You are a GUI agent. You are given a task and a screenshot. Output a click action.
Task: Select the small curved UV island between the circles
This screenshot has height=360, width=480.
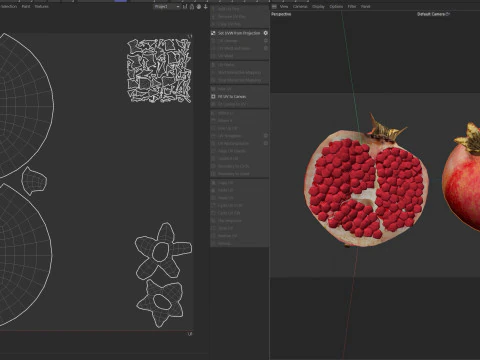(x=34, y=181)
